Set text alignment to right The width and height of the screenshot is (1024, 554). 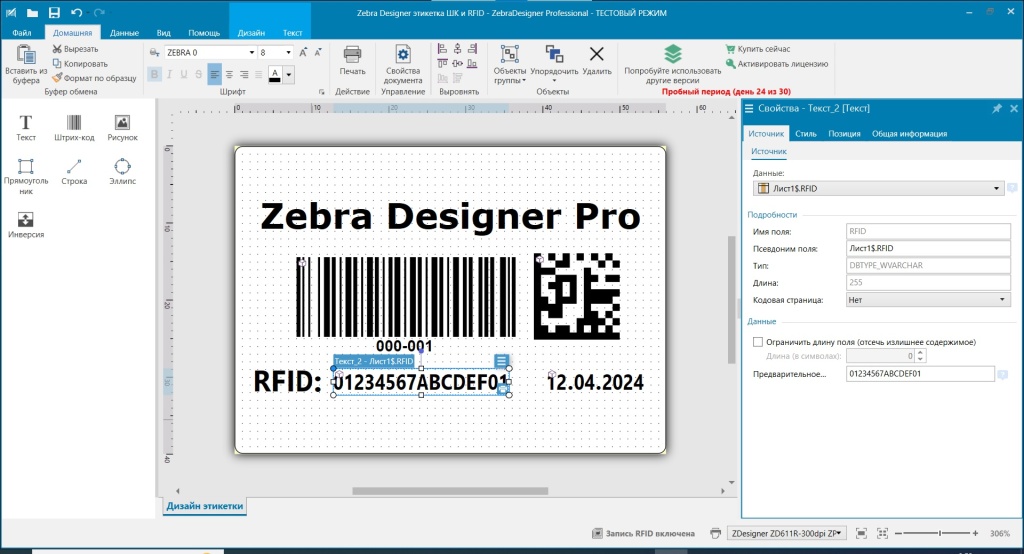244,74
